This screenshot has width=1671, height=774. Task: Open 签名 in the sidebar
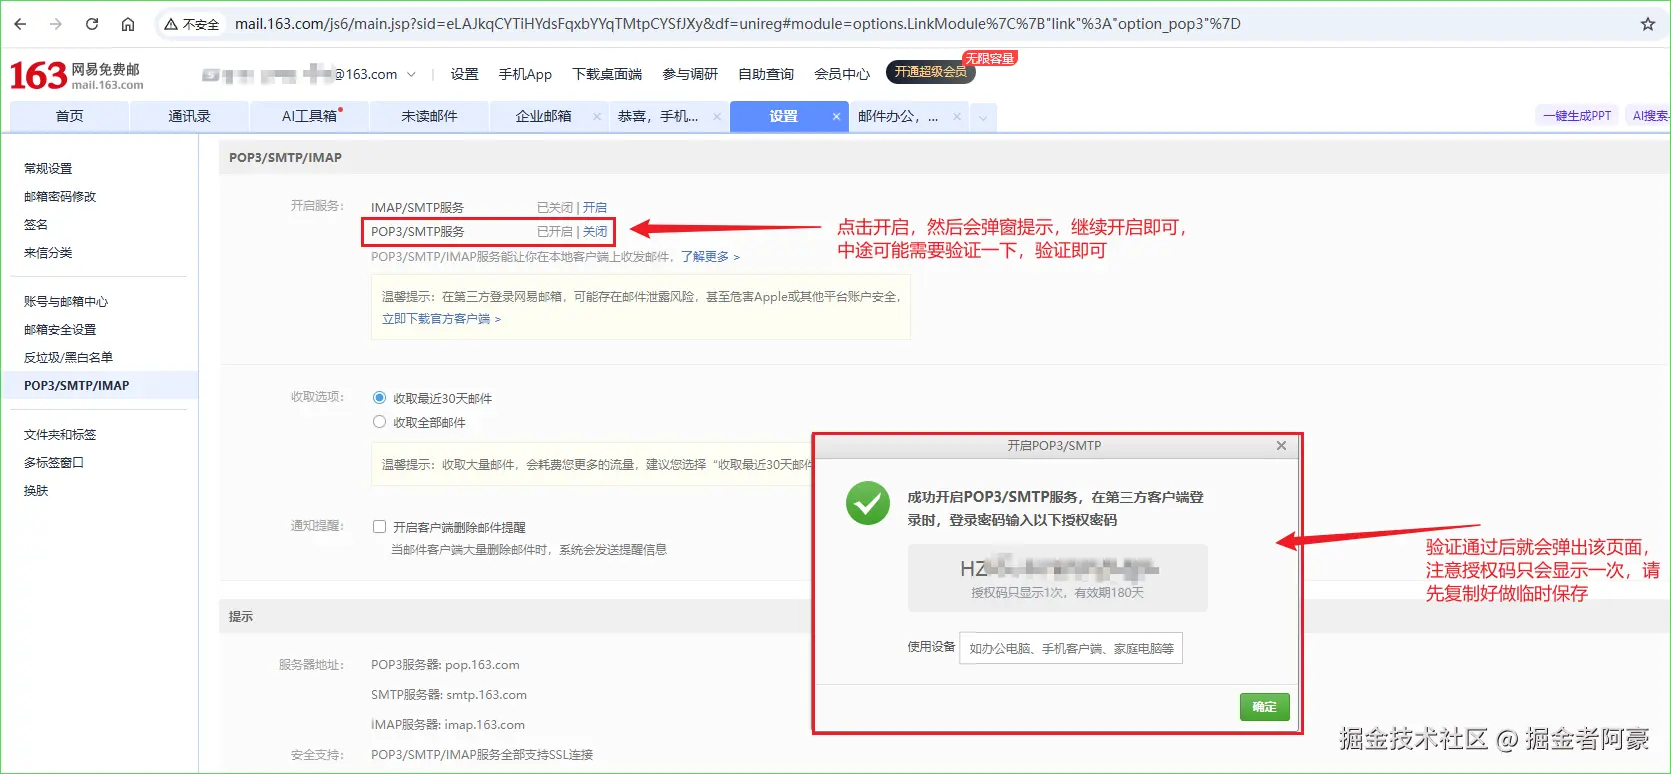click(x=36, y=225)
